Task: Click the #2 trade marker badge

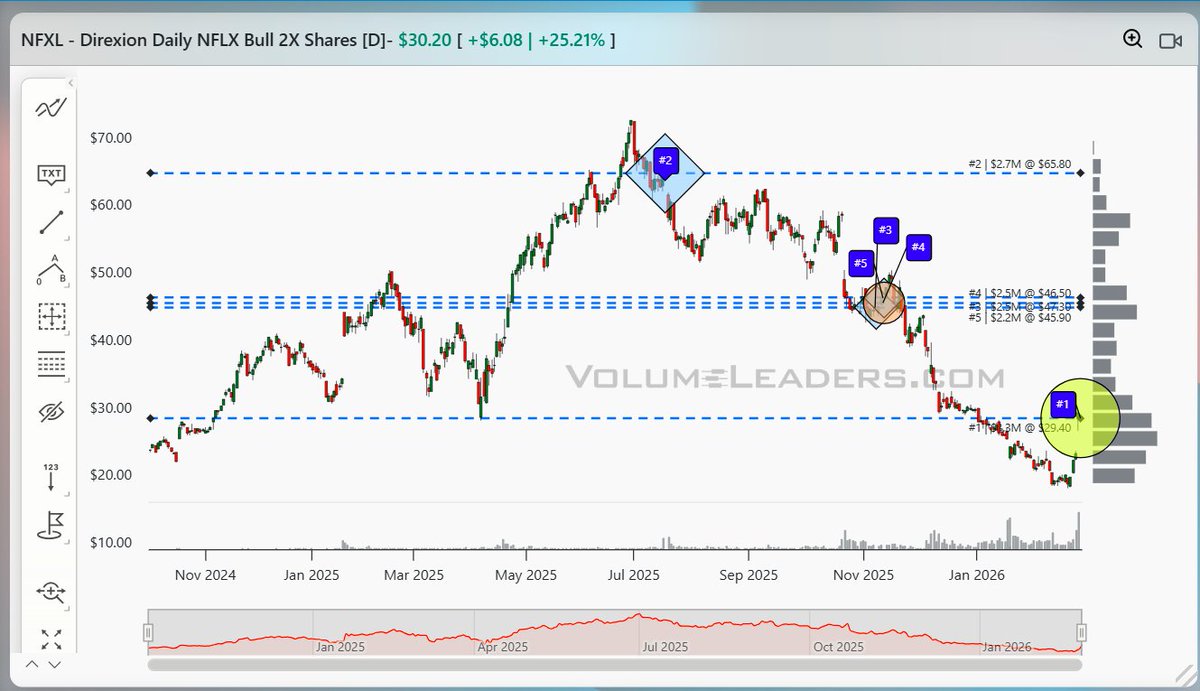Action: [x=667, y=160]
